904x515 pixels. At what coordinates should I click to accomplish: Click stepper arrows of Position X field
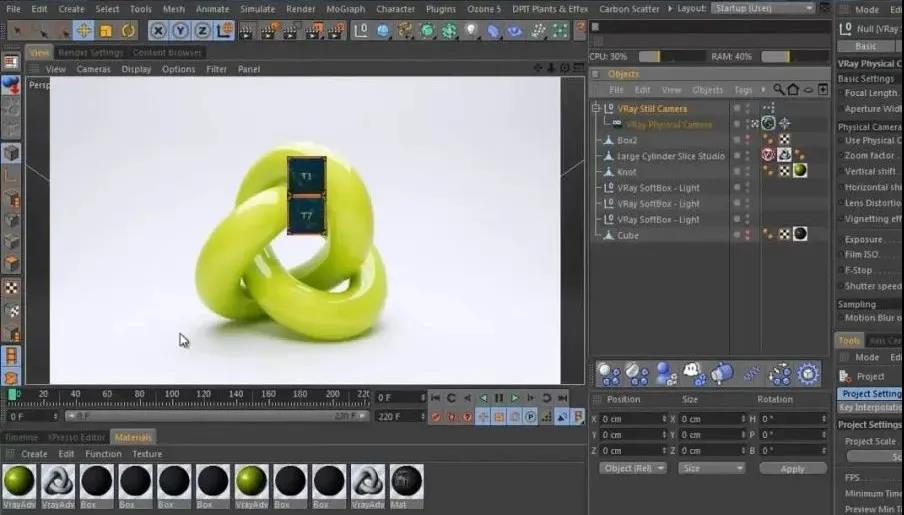pos(665,419)
